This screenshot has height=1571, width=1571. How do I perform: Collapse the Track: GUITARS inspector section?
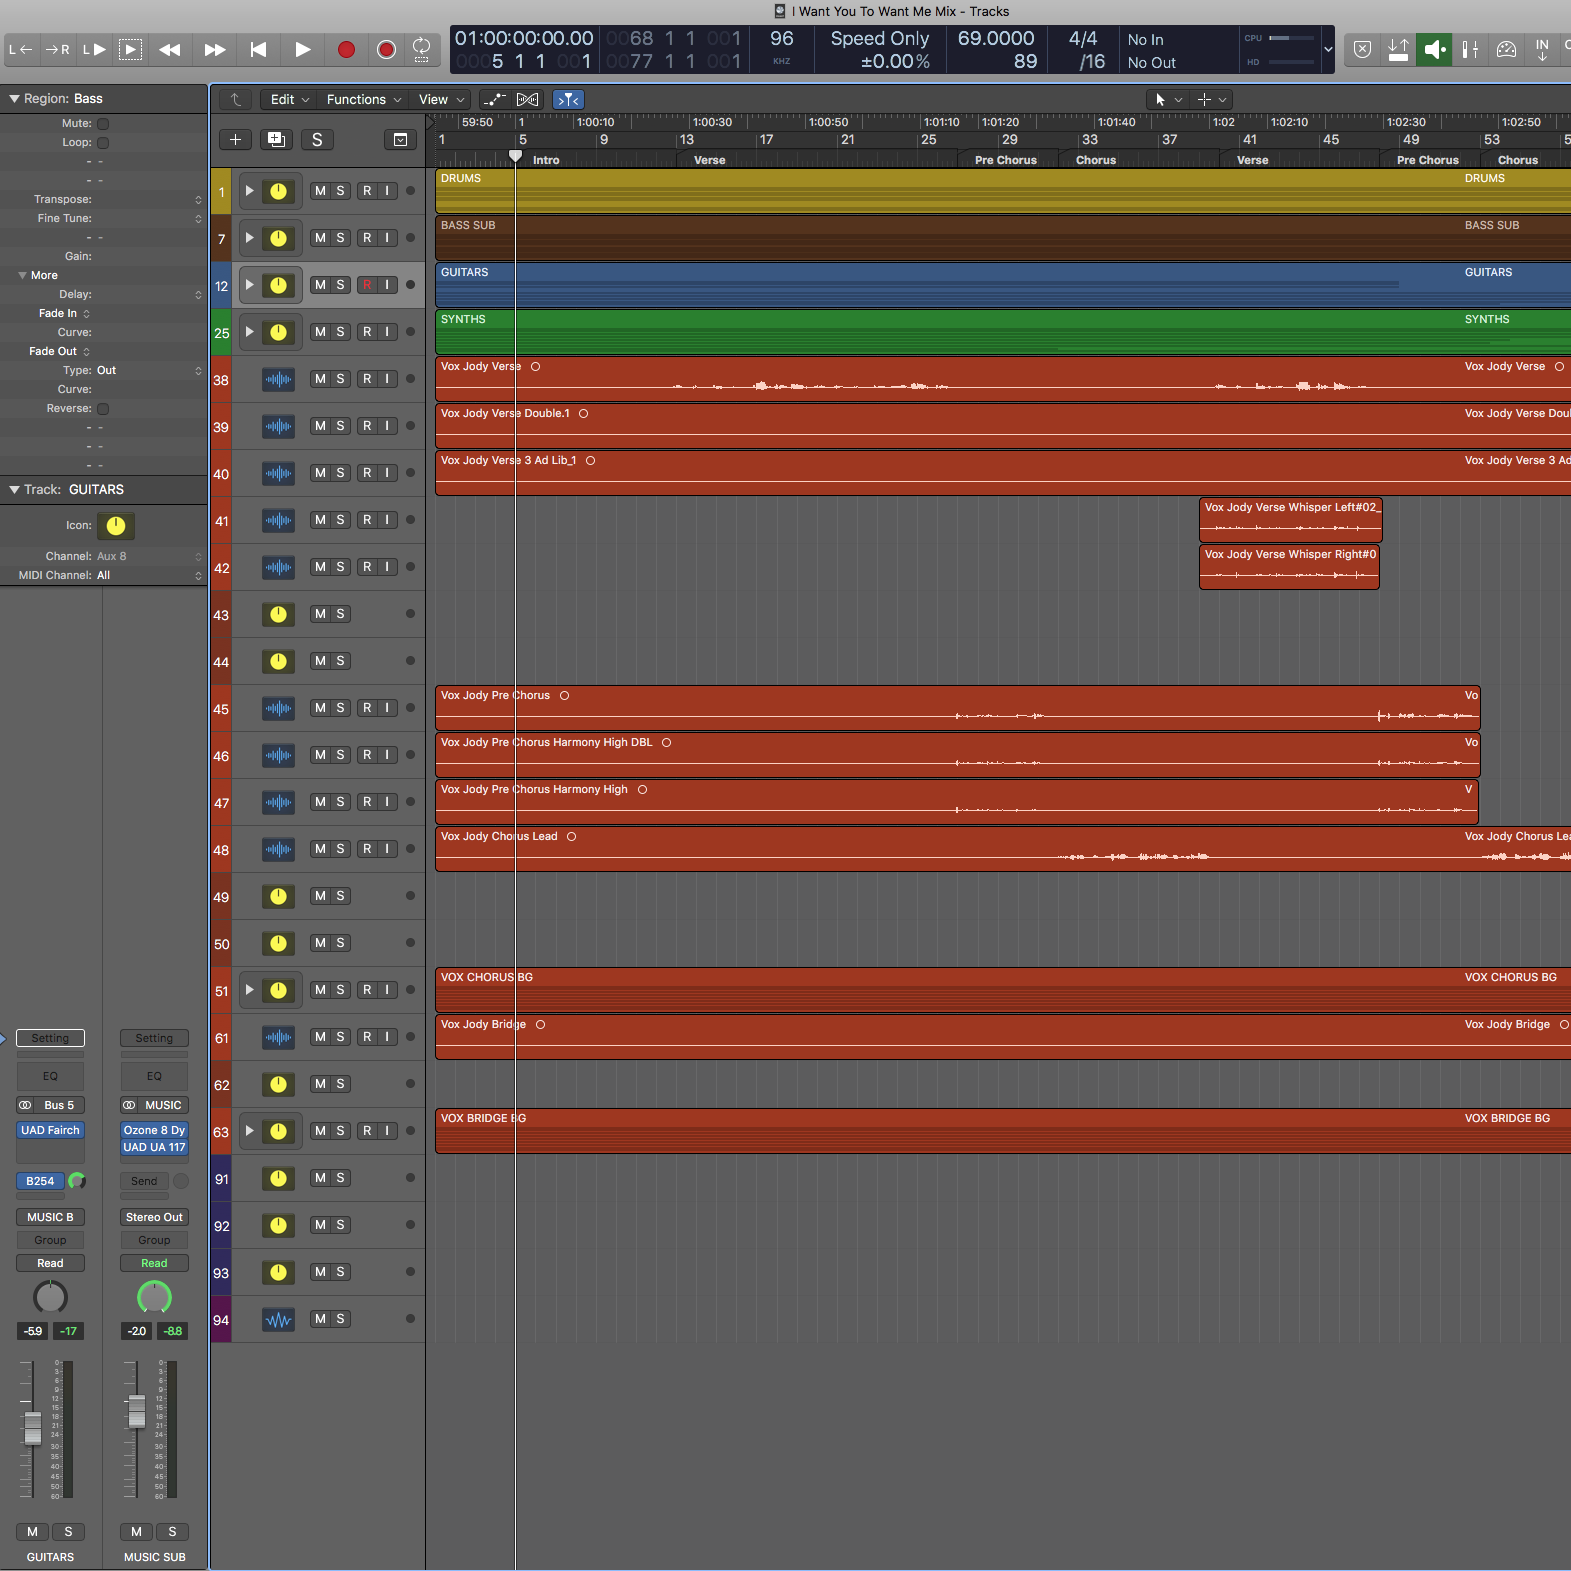tap(14, 490)
